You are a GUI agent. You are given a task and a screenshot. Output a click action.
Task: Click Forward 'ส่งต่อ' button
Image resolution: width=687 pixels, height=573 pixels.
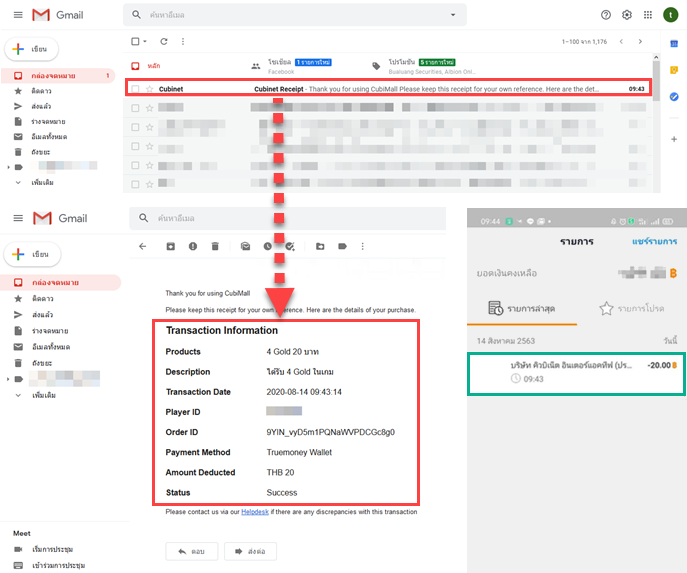[250, 551]
